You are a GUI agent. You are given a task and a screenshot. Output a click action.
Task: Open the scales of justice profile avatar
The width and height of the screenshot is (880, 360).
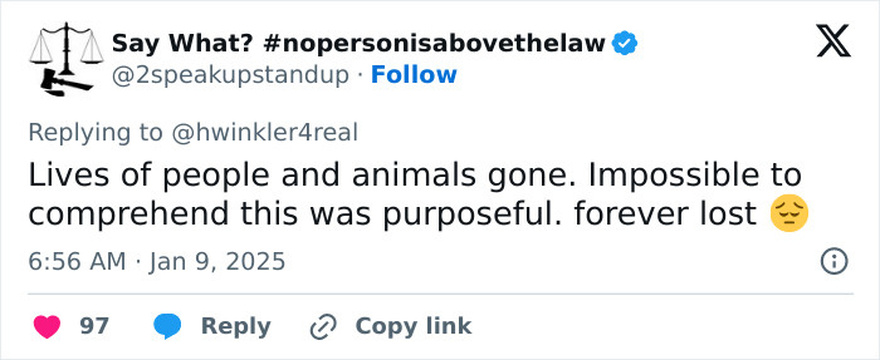coord(66,60)
